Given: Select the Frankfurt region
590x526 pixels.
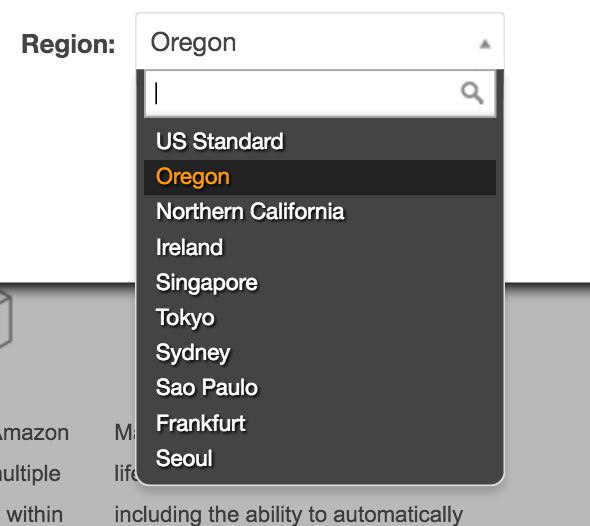Looking at the screenshot, I should [x=320, y=423].
